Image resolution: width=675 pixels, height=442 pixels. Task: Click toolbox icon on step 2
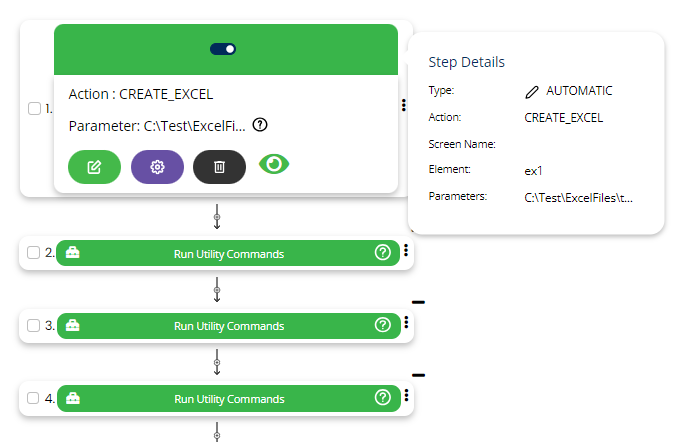[72, 253]
